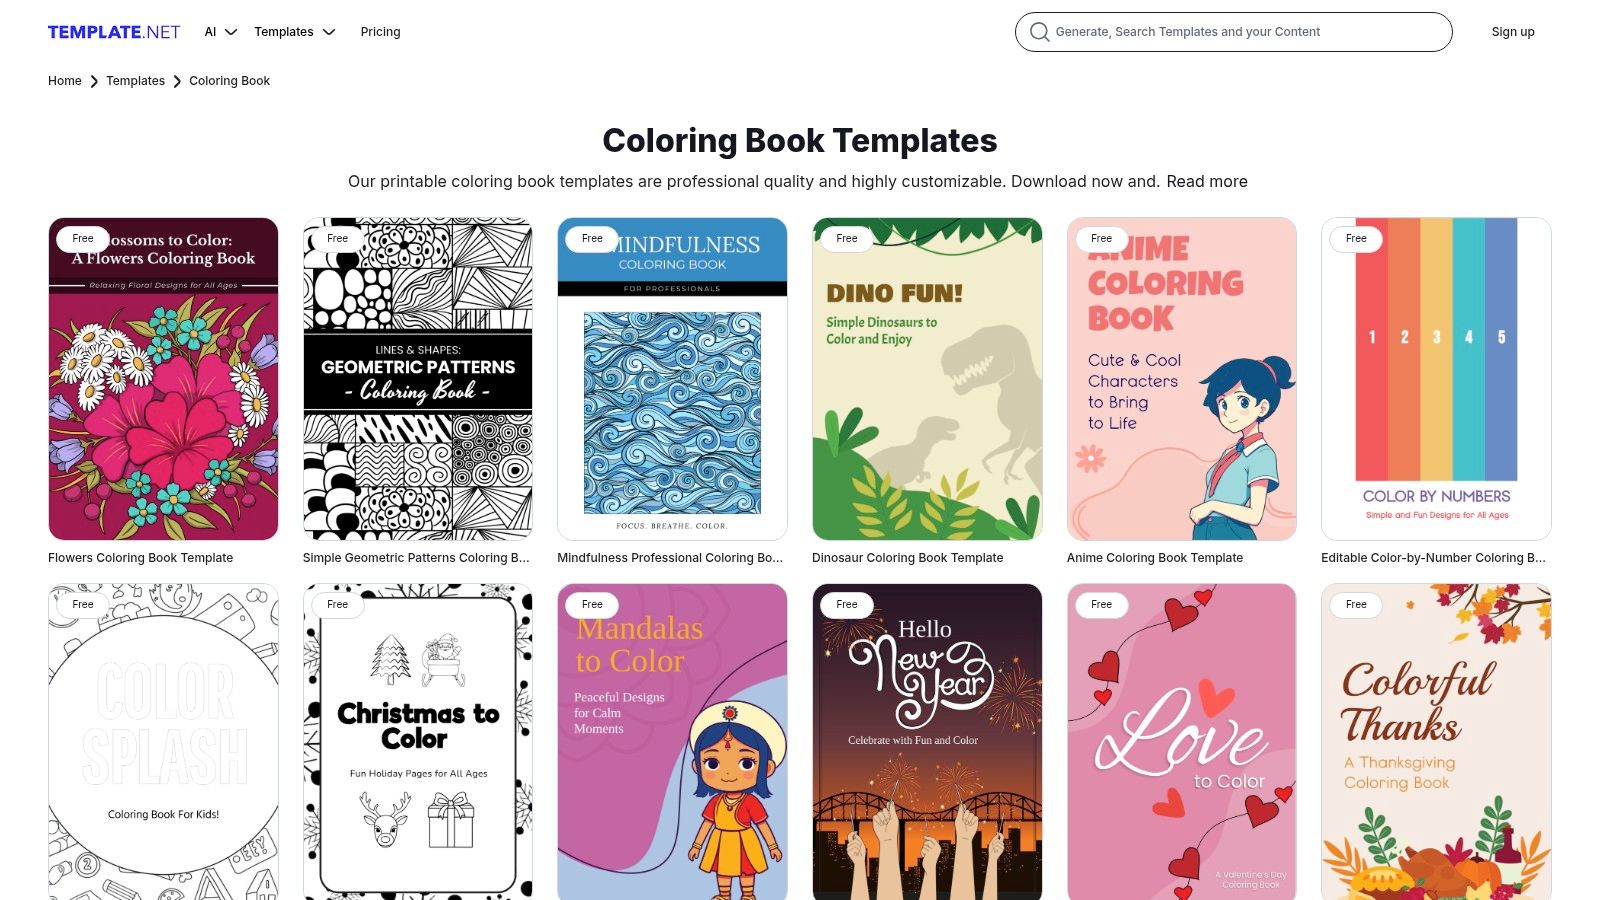Image resolution: width=1600 pixels, height=900 pixels.
Task: Open the AI dropdown menu
Action: tap(221, 32)
